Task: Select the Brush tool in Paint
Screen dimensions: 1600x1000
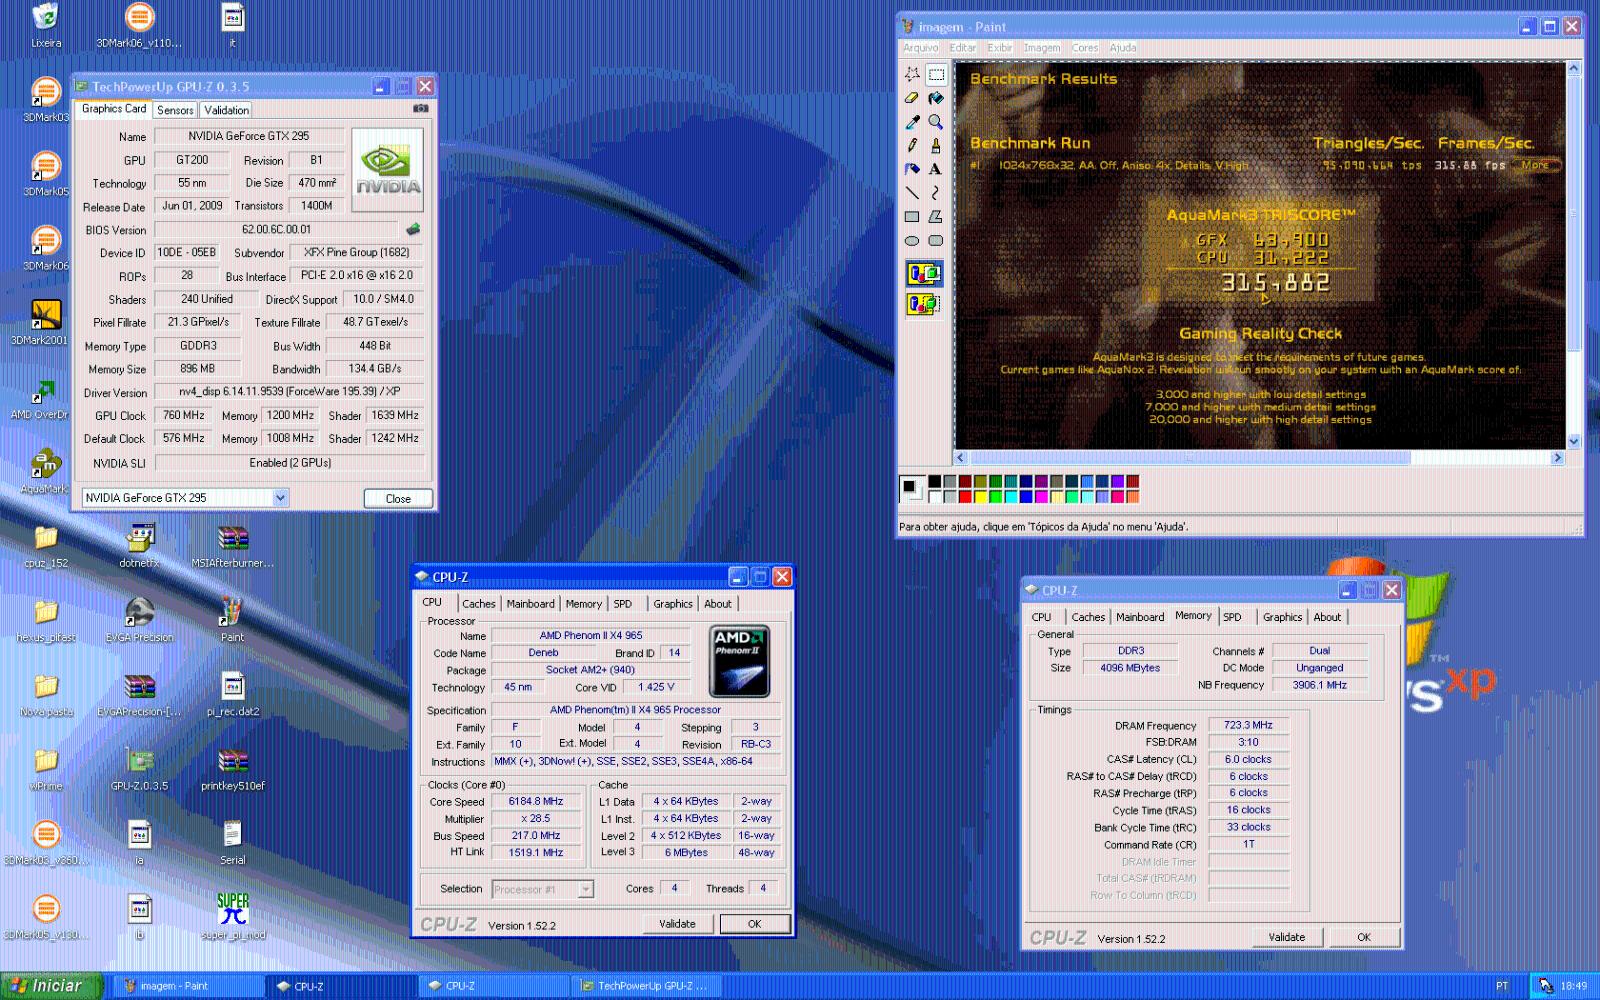Action: coord(936,146)
